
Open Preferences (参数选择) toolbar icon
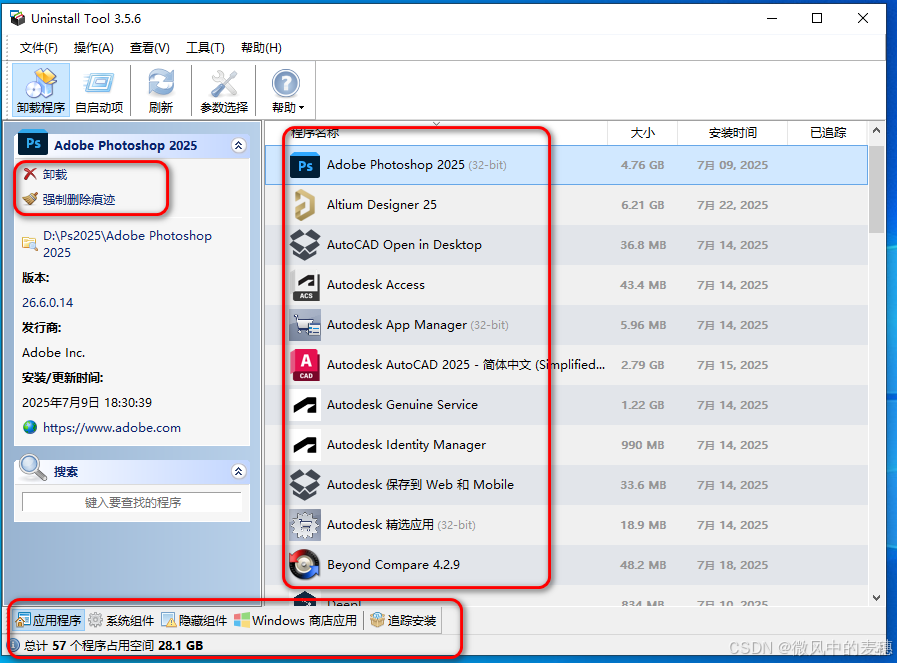point(224,90)
